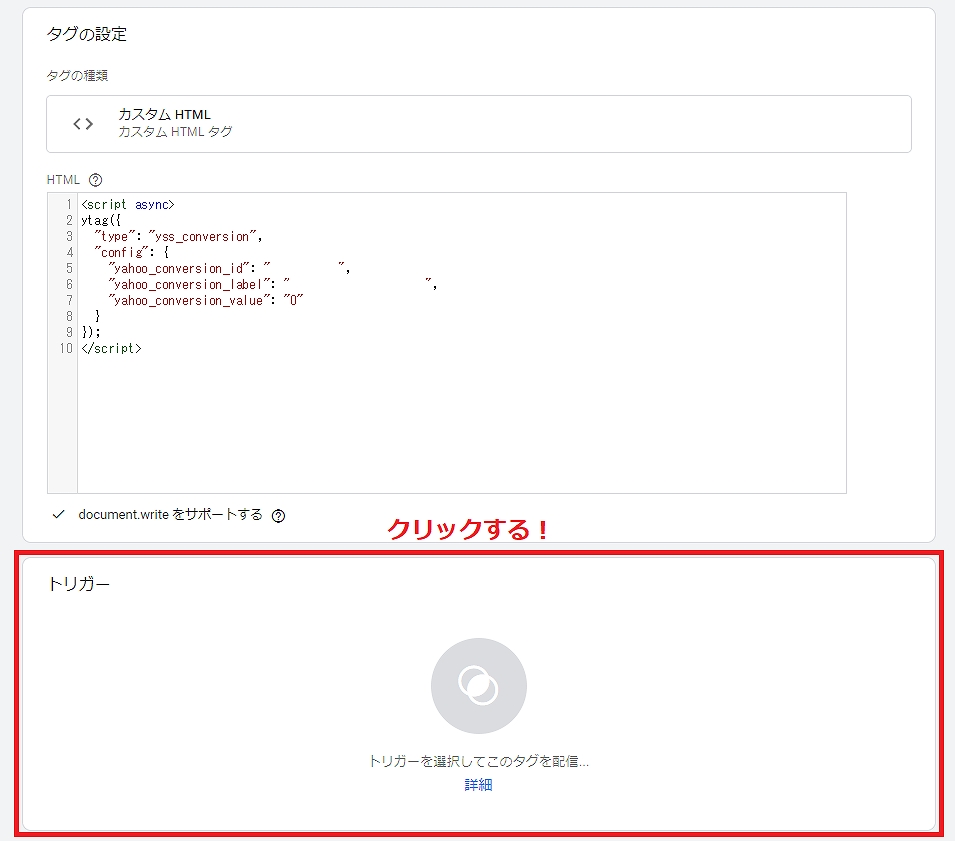Click the yahoo_conversion_label line in code
The width and height of the screenshot is (955, 841).
273,284
